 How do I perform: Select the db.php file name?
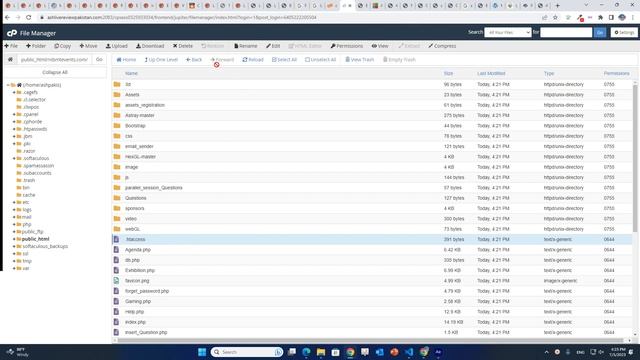132,260
